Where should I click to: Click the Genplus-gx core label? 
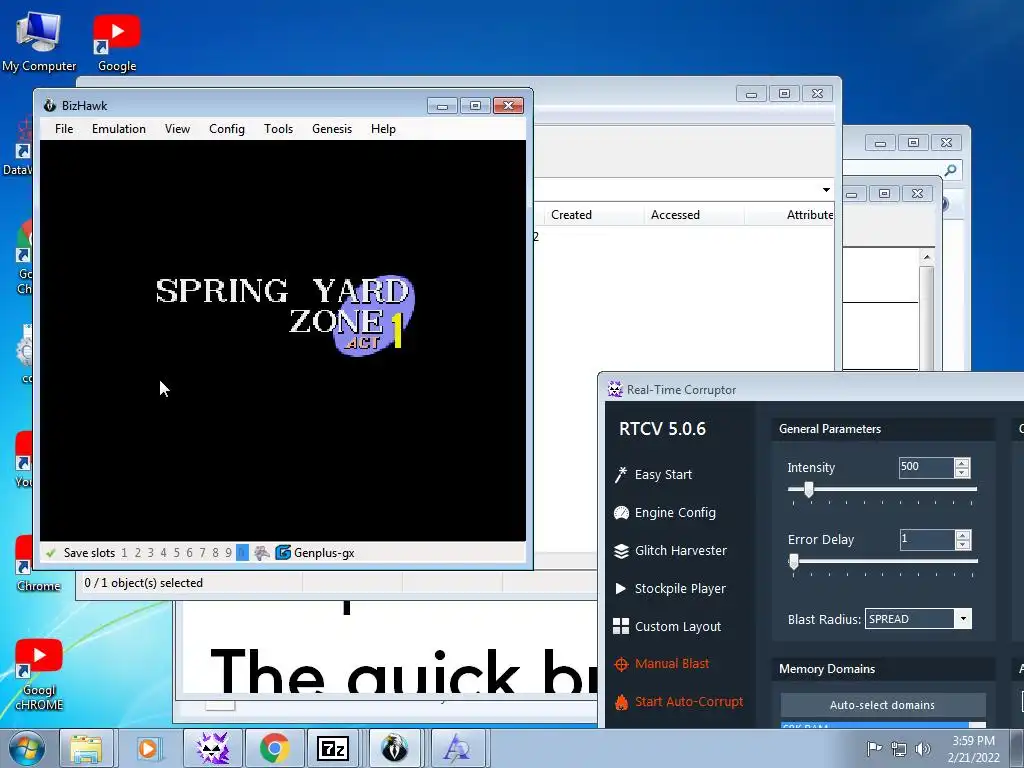324,552
